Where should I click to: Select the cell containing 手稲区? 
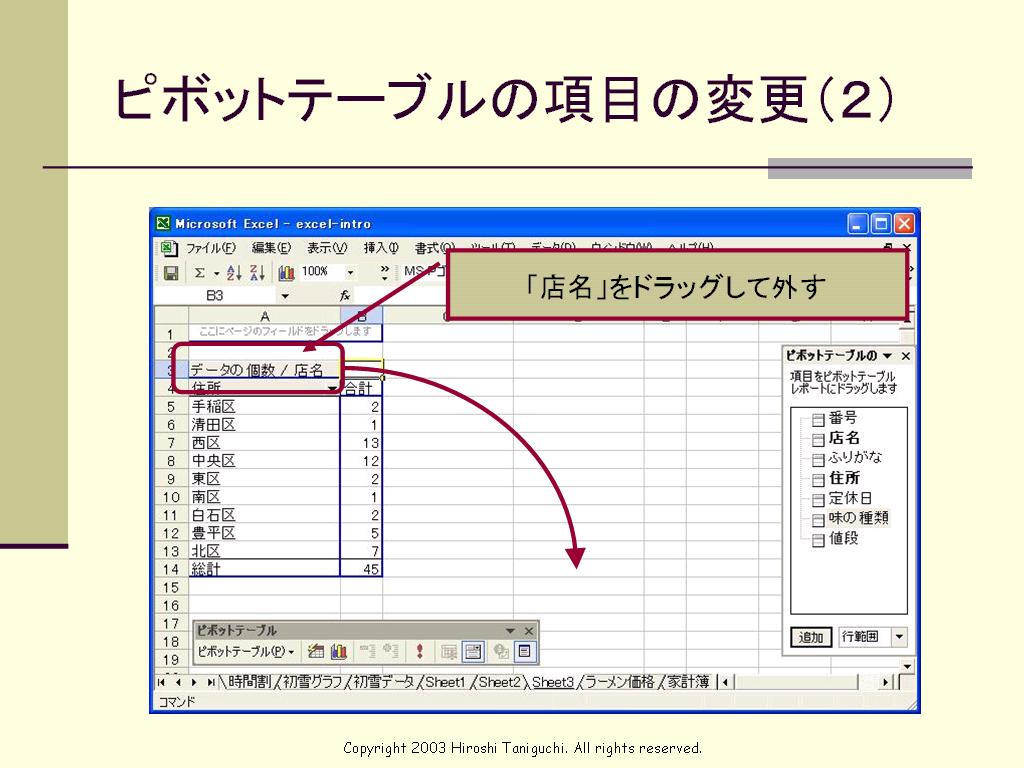[264, 407]
